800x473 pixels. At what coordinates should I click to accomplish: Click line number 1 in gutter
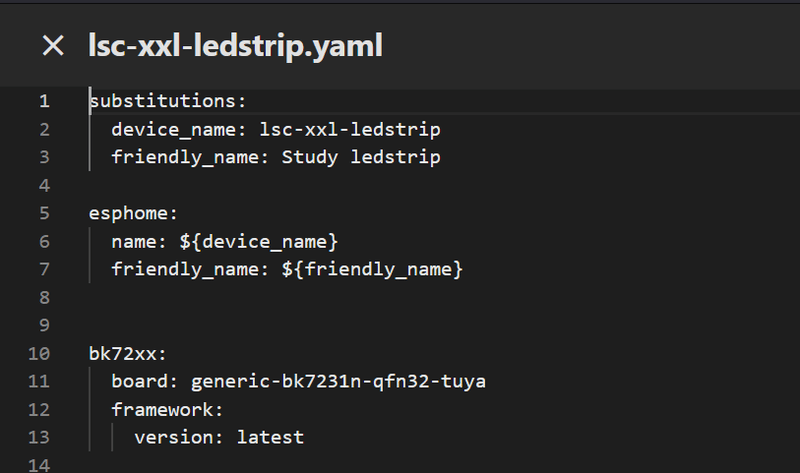pos(43,101)
